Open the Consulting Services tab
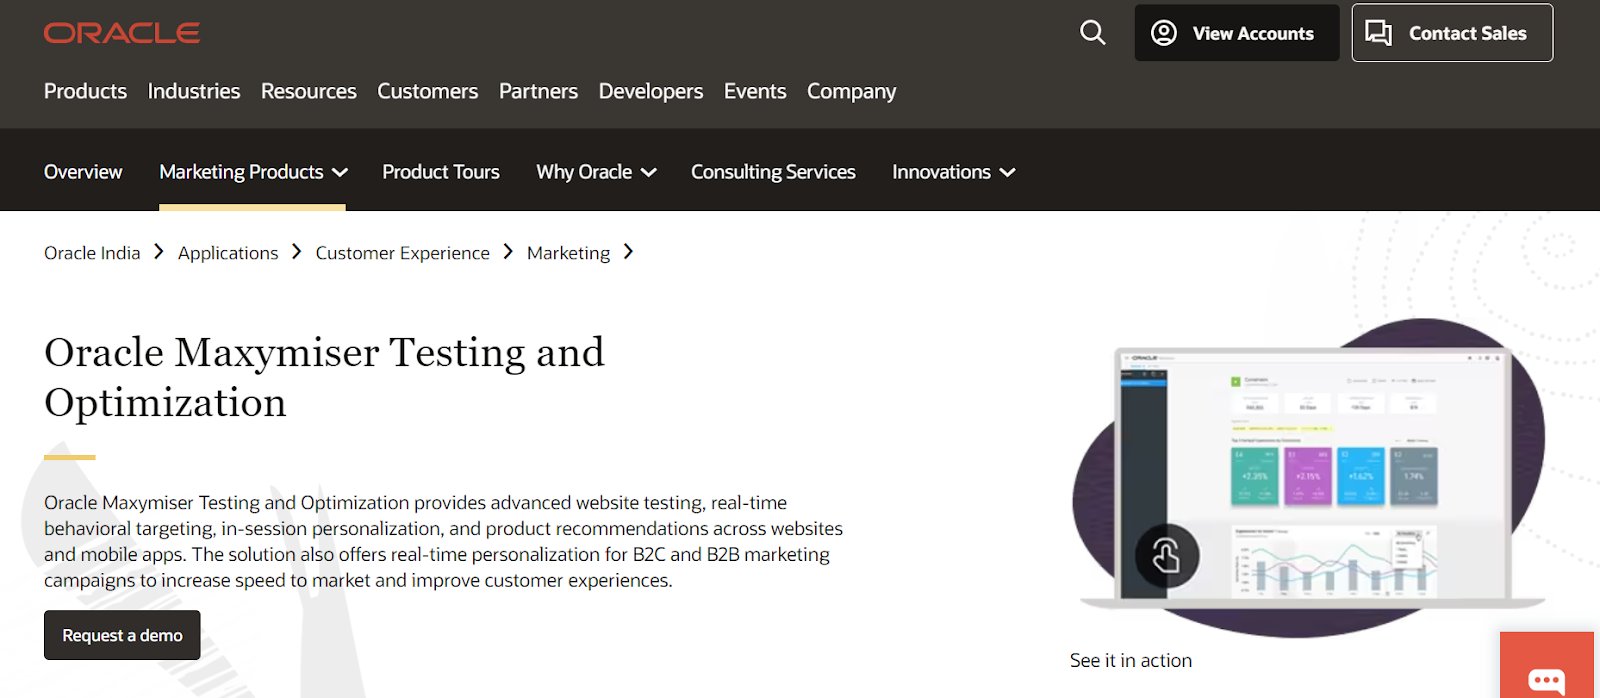 point(773,172)
